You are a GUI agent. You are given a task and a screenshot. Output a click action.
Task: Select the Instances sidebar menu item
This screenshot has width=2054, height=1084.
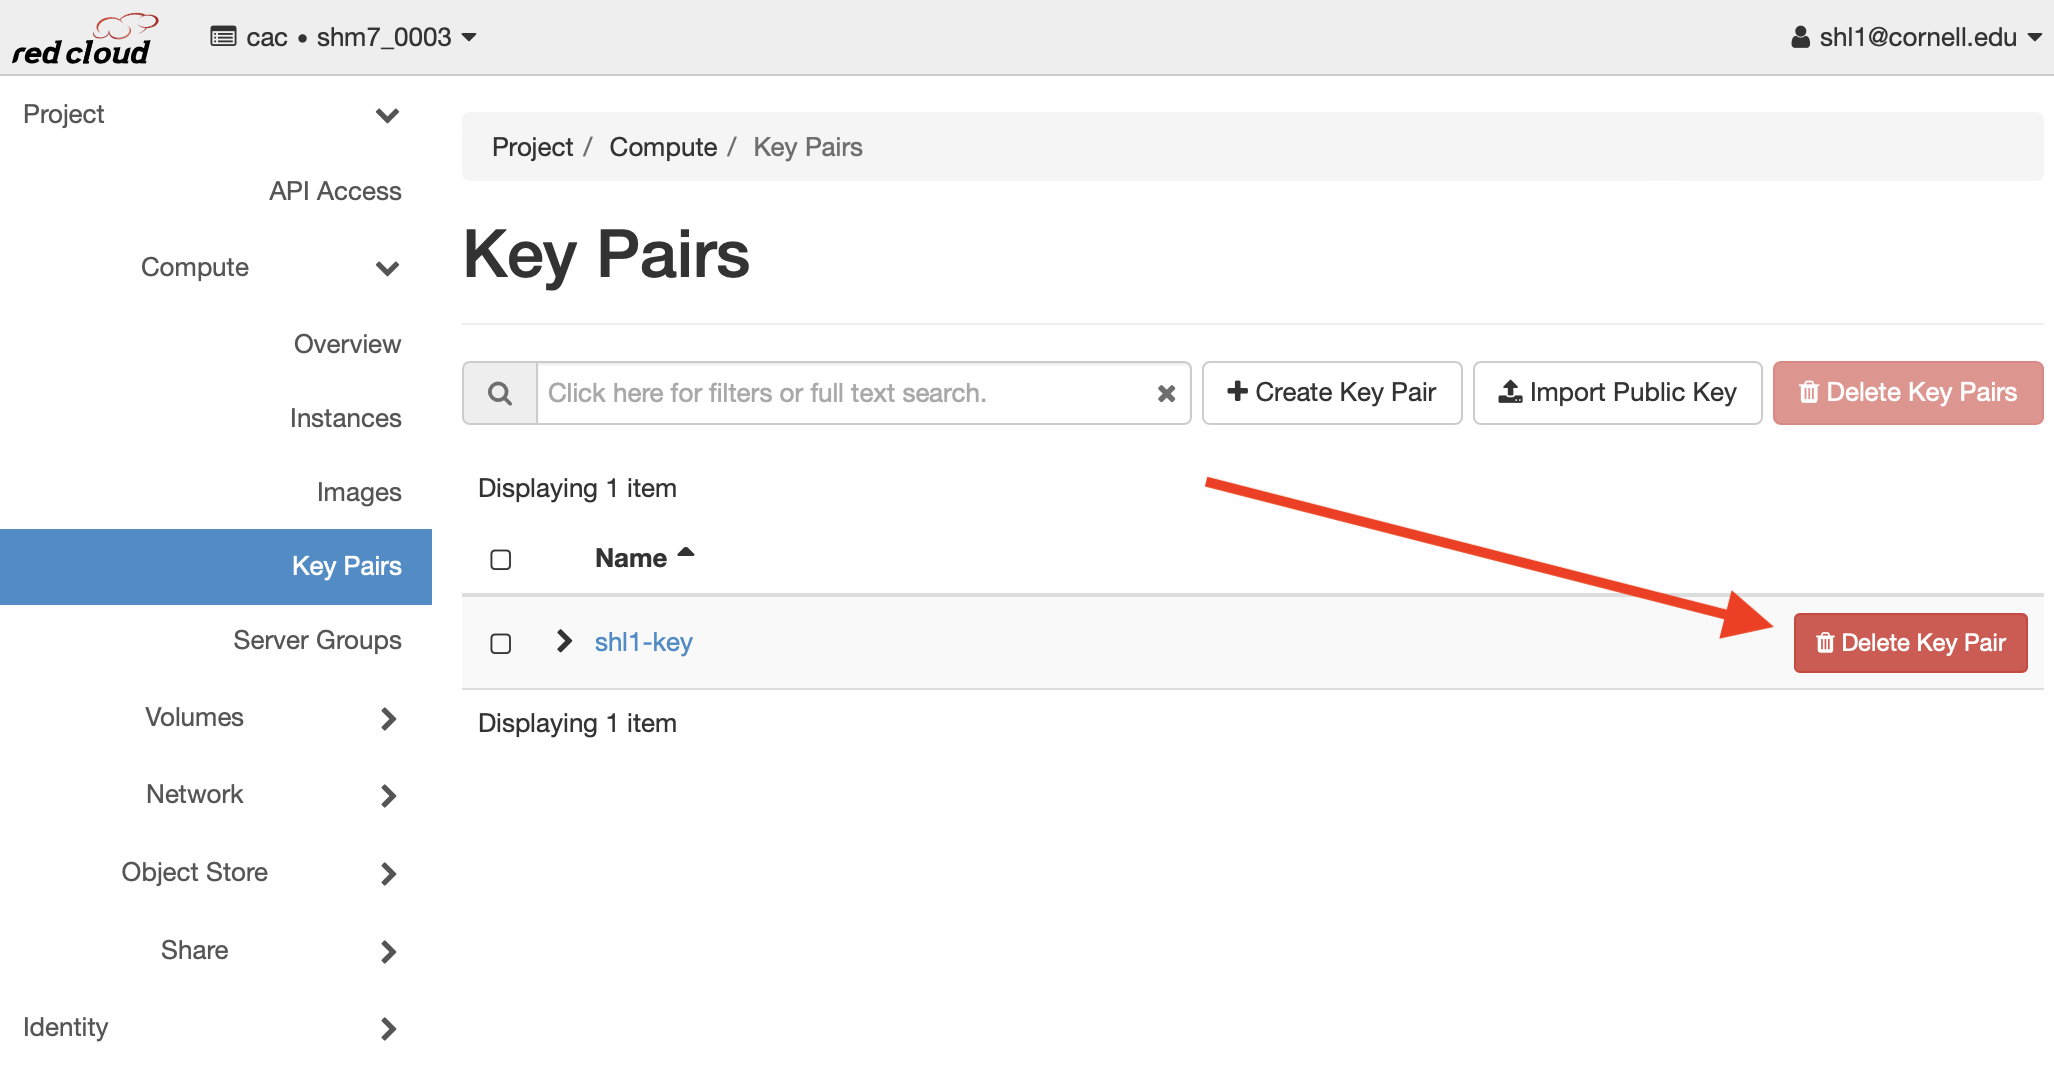tap(346, 417)
